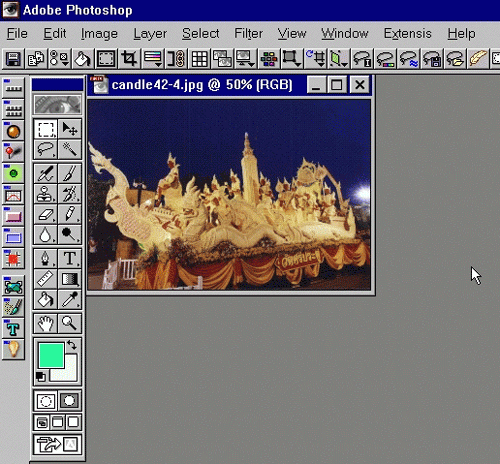Screen dimensions: 500x464
Task: Click the light bulb tips icon
Action: pos(13,349)
